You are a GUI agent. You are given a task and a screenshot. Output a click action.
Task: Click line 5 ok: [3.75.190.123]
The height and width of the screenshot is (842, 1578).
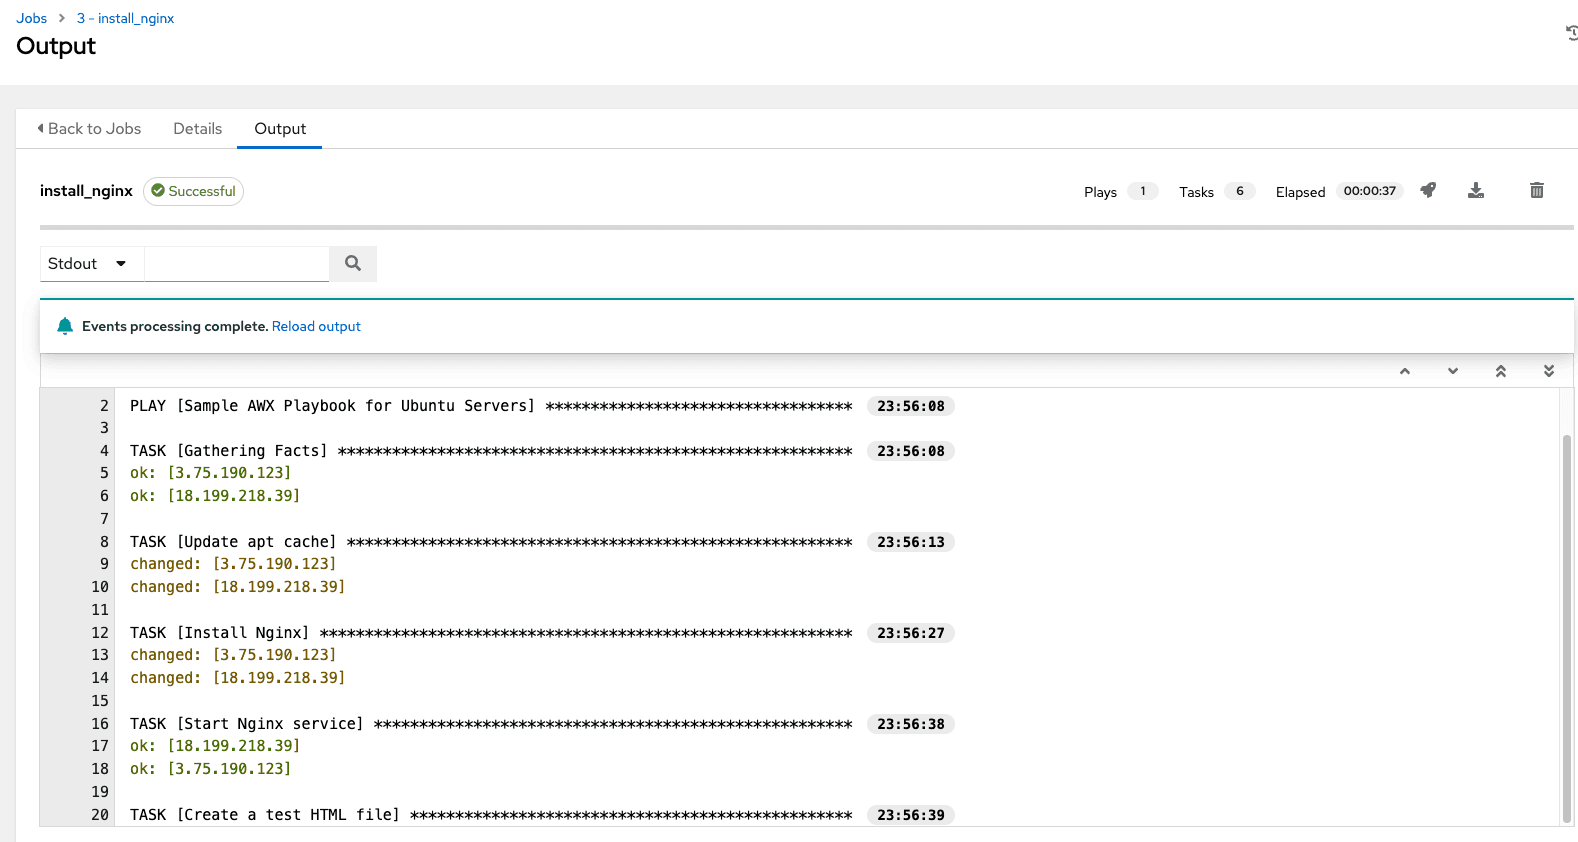[211, 473]
